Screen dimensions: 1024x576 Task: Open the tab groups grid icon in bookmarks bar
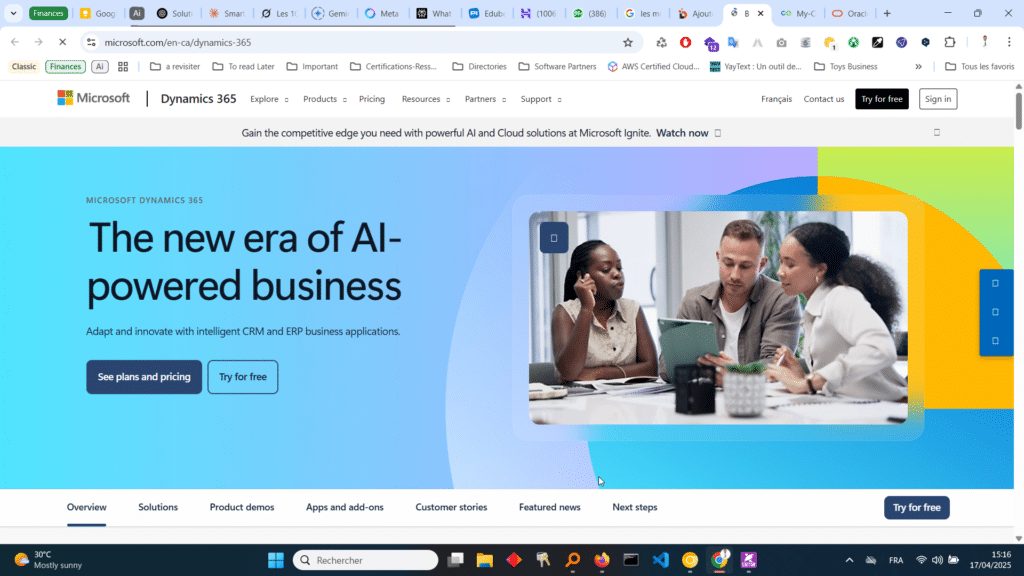point(123,67)
